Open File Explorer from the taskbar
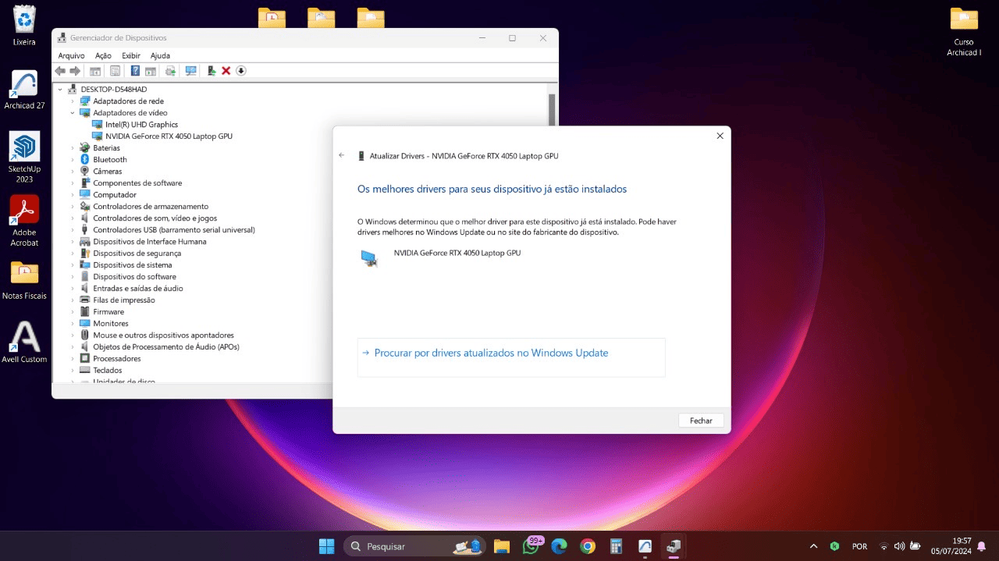The width and height of the screenshot is (999, 561). [501, 546]
